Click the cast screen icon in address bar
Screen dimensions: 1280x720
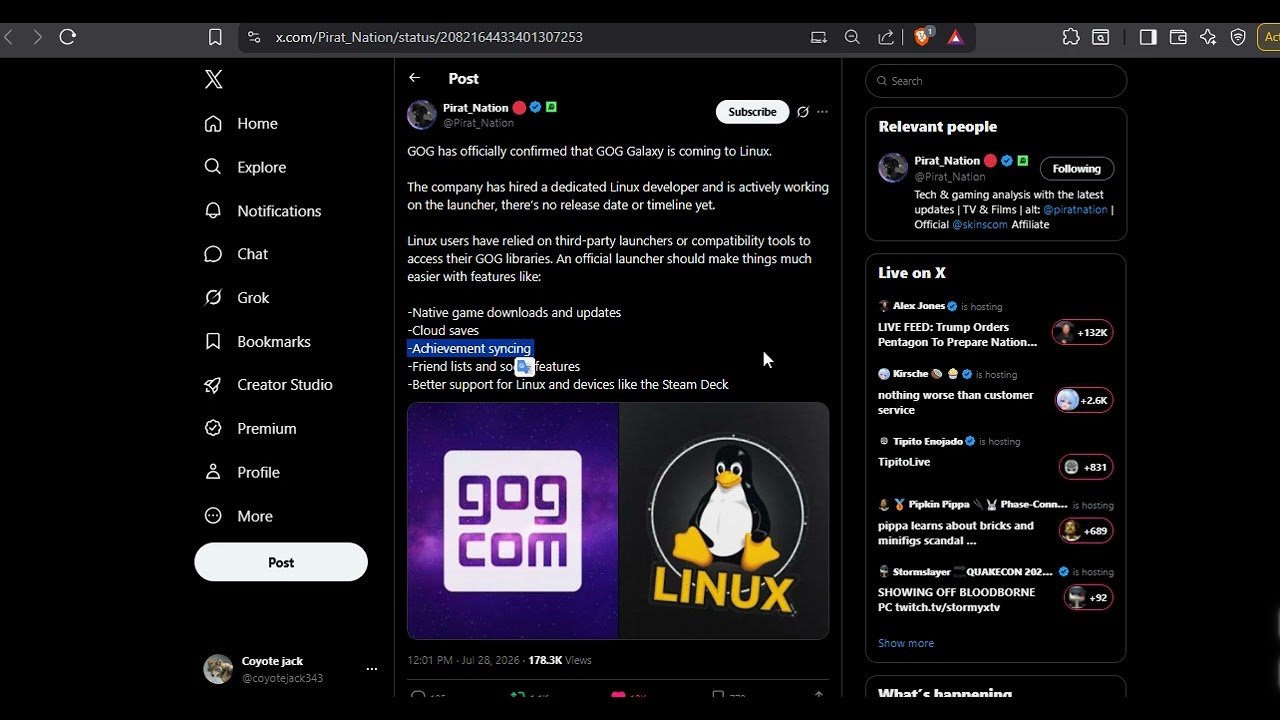819,37
